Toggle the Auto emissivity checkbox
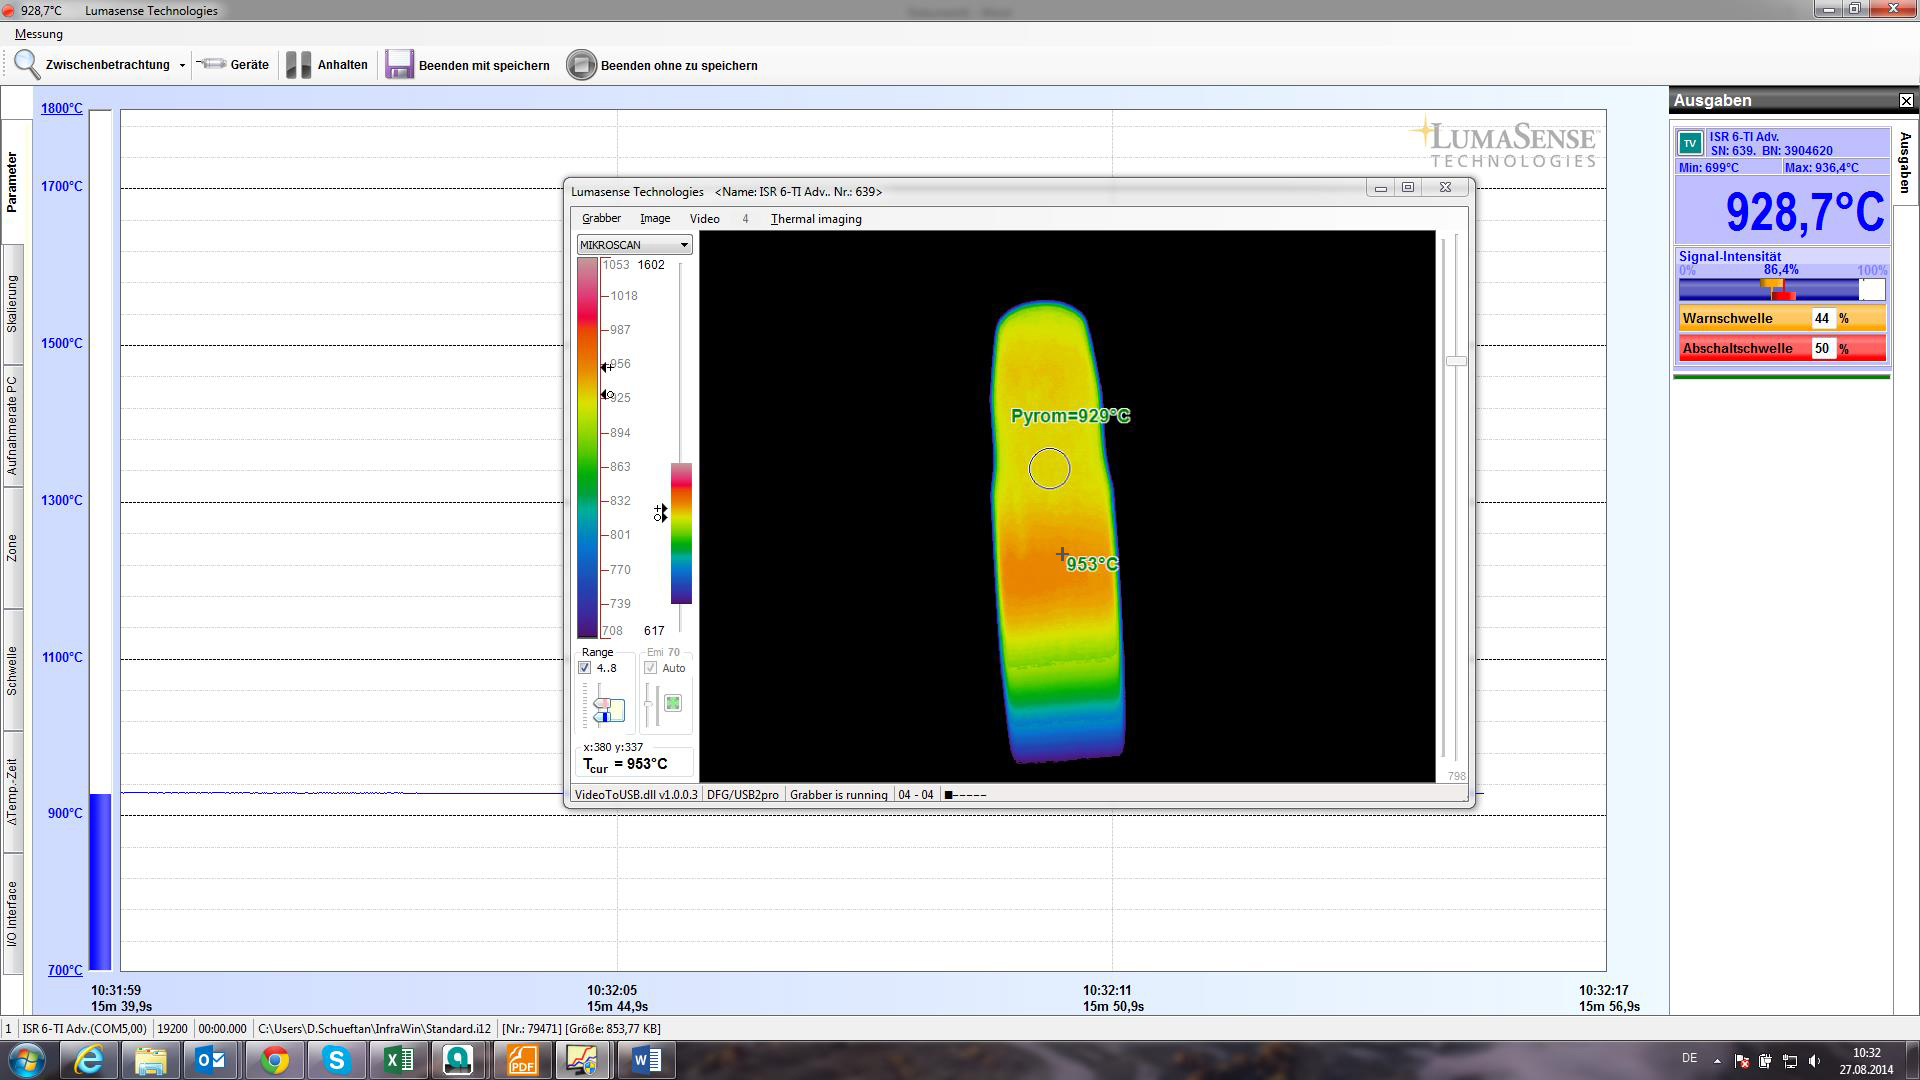The image size is (1920, 1080). (651, 668)
